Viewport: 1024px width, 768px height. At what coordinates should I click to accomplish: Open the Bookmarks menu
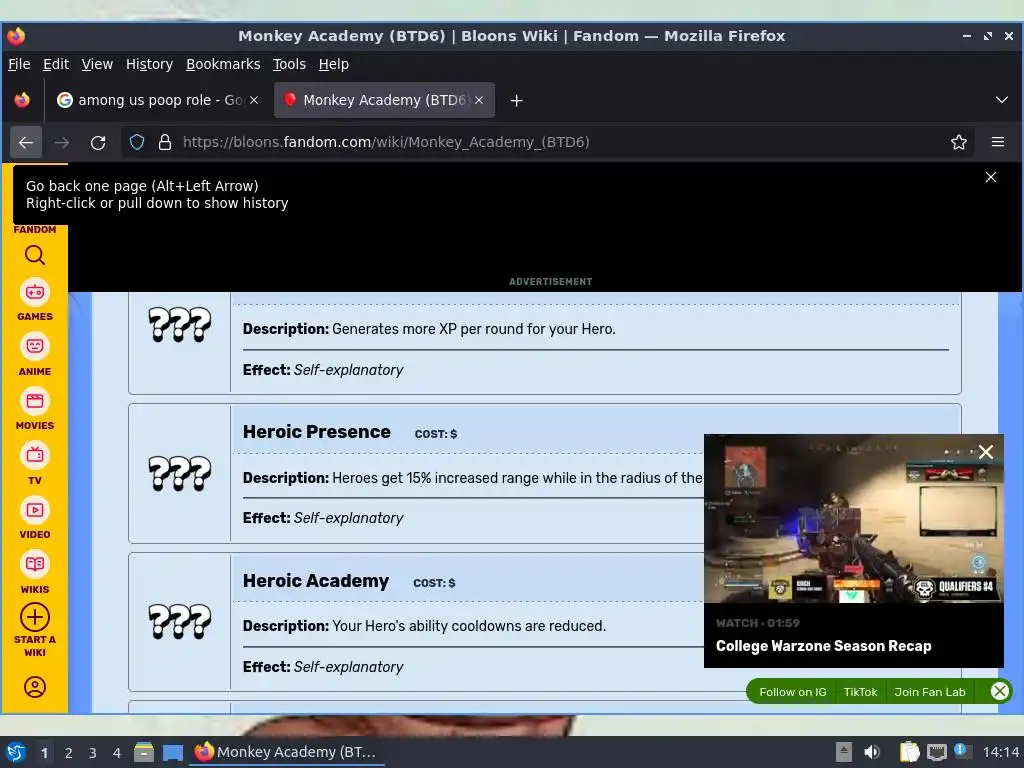click(223, 64)
